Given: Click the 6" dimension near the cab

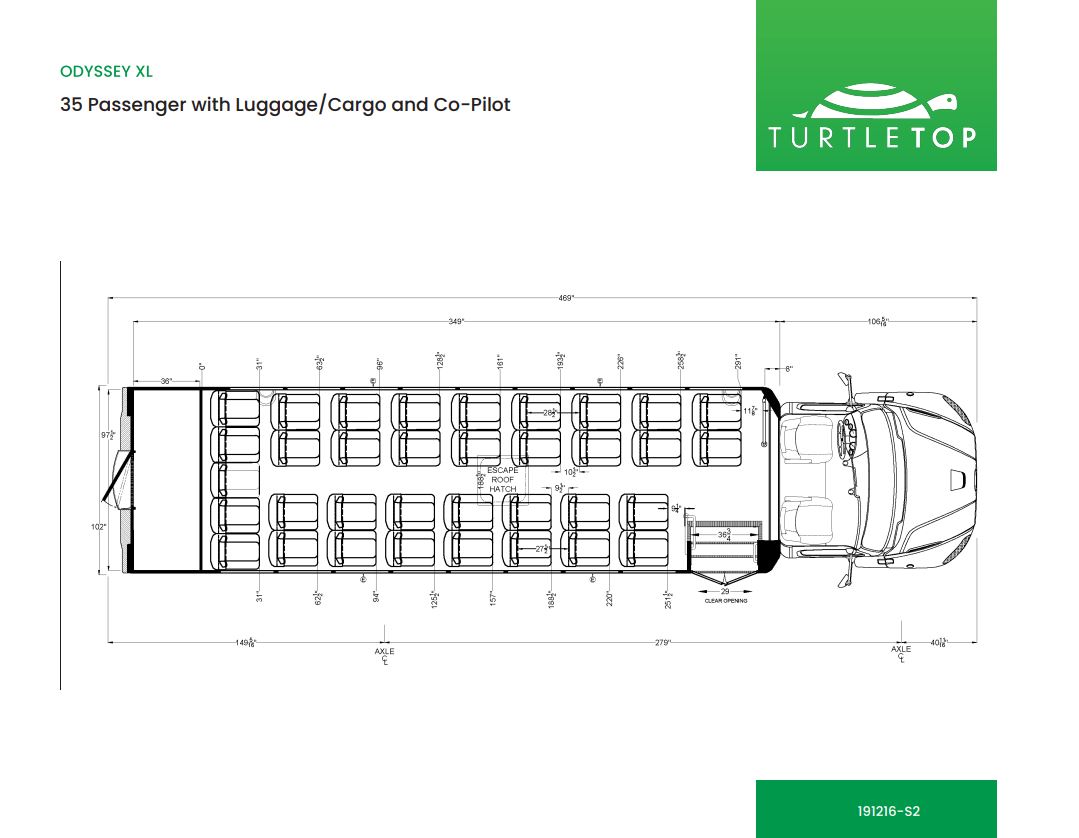Looking at the screenshot, I should pos(789,369).
